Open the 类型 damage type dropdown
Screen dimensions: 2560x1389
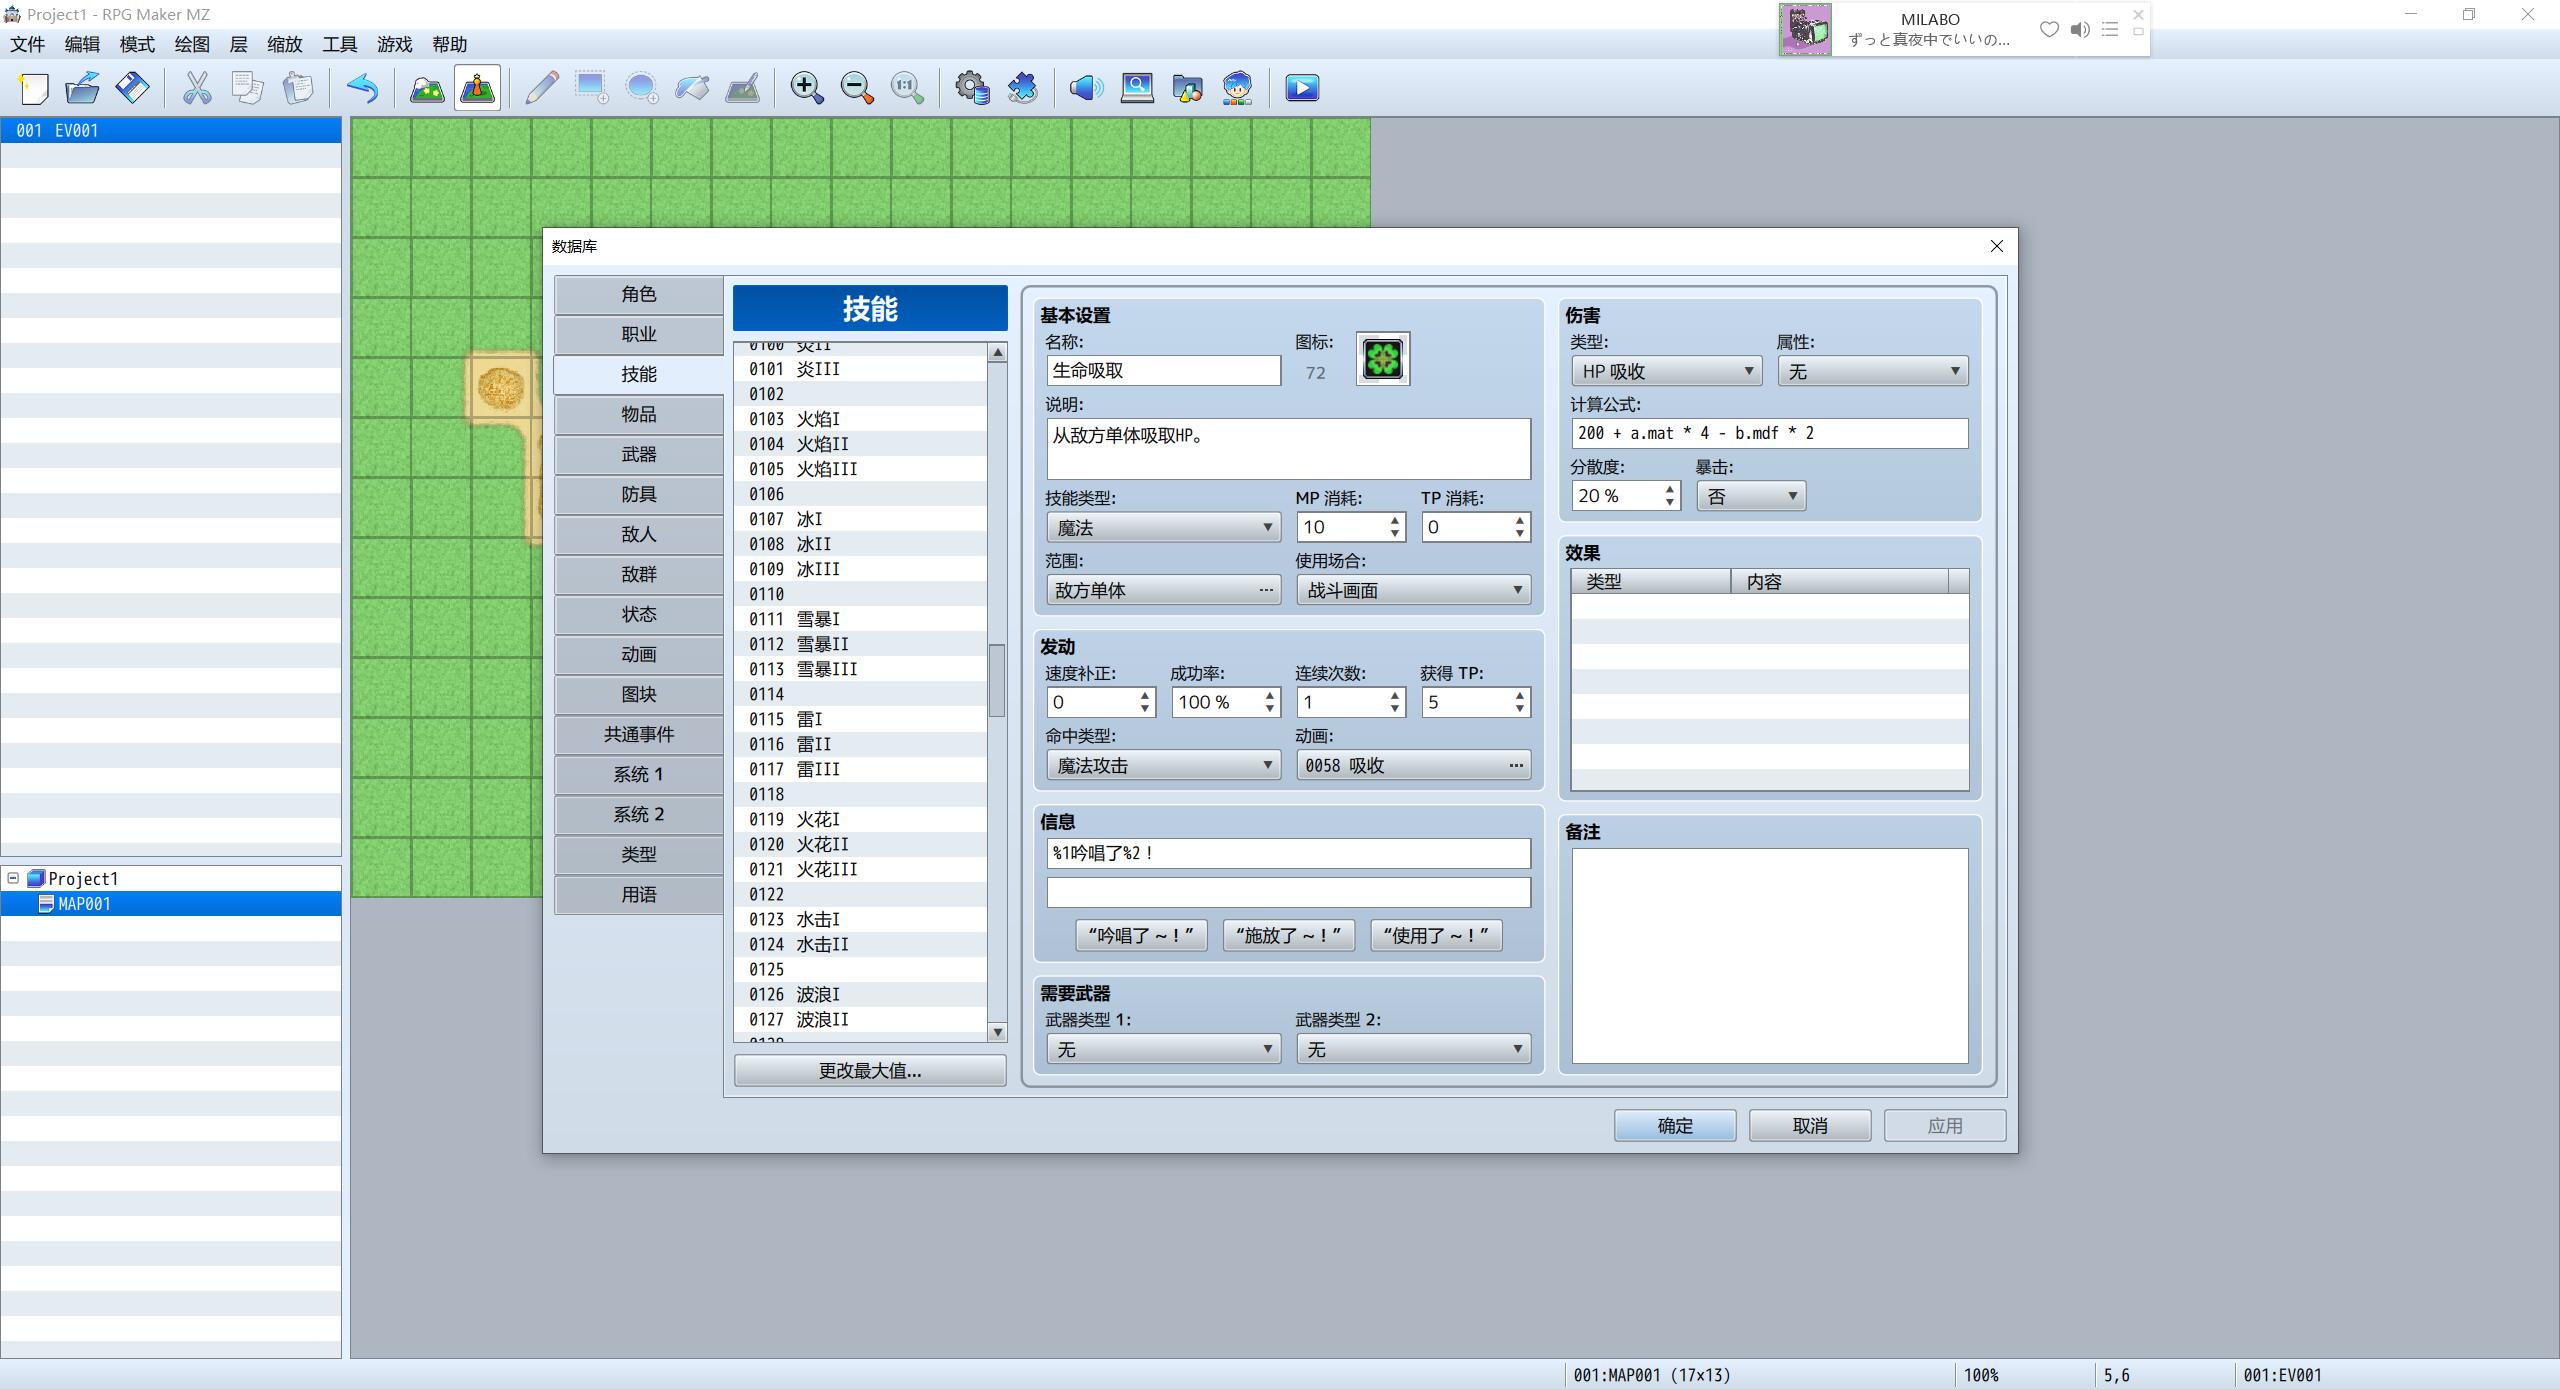pos(1666,372)
